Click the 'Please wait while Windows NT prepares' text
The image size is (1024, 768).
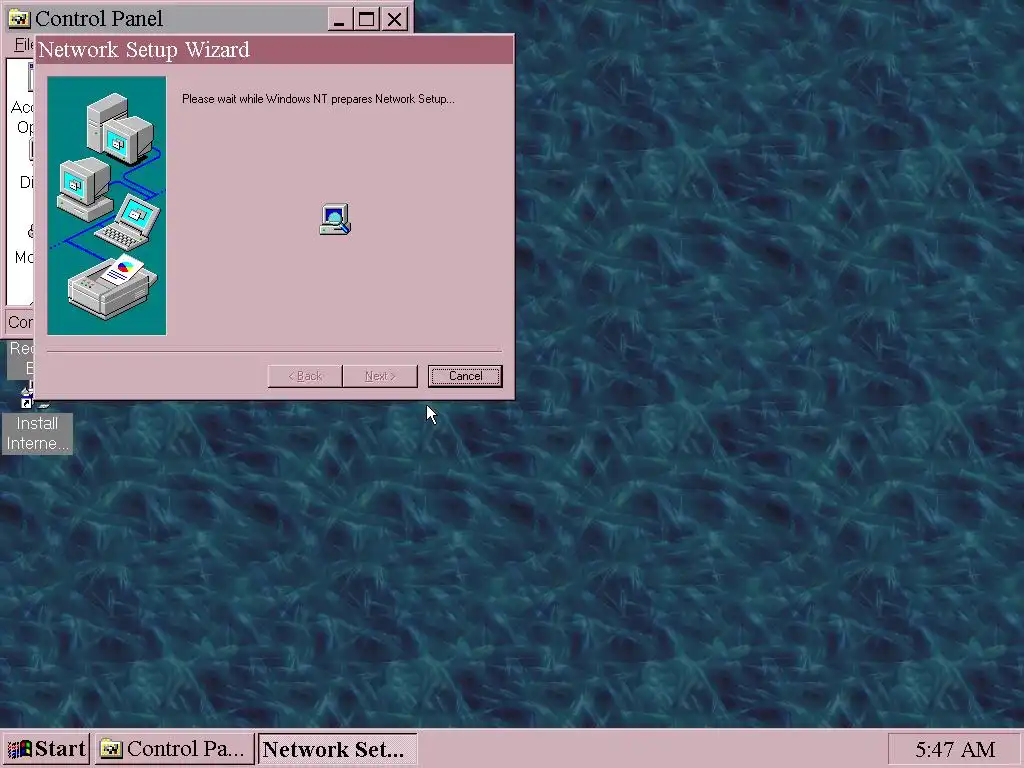[318, 99]
